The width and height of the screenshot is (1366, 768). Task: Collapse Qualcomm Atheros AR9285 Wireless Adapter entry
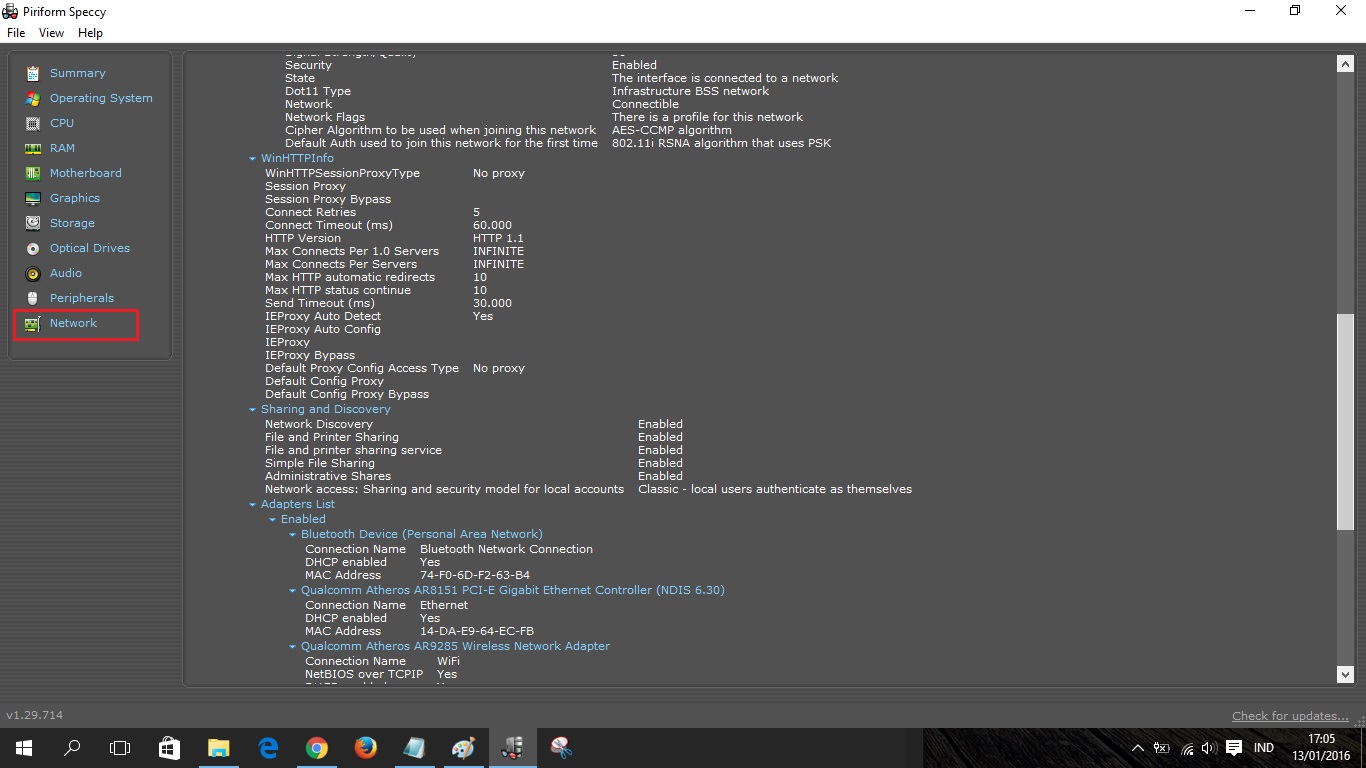(293, 647)
